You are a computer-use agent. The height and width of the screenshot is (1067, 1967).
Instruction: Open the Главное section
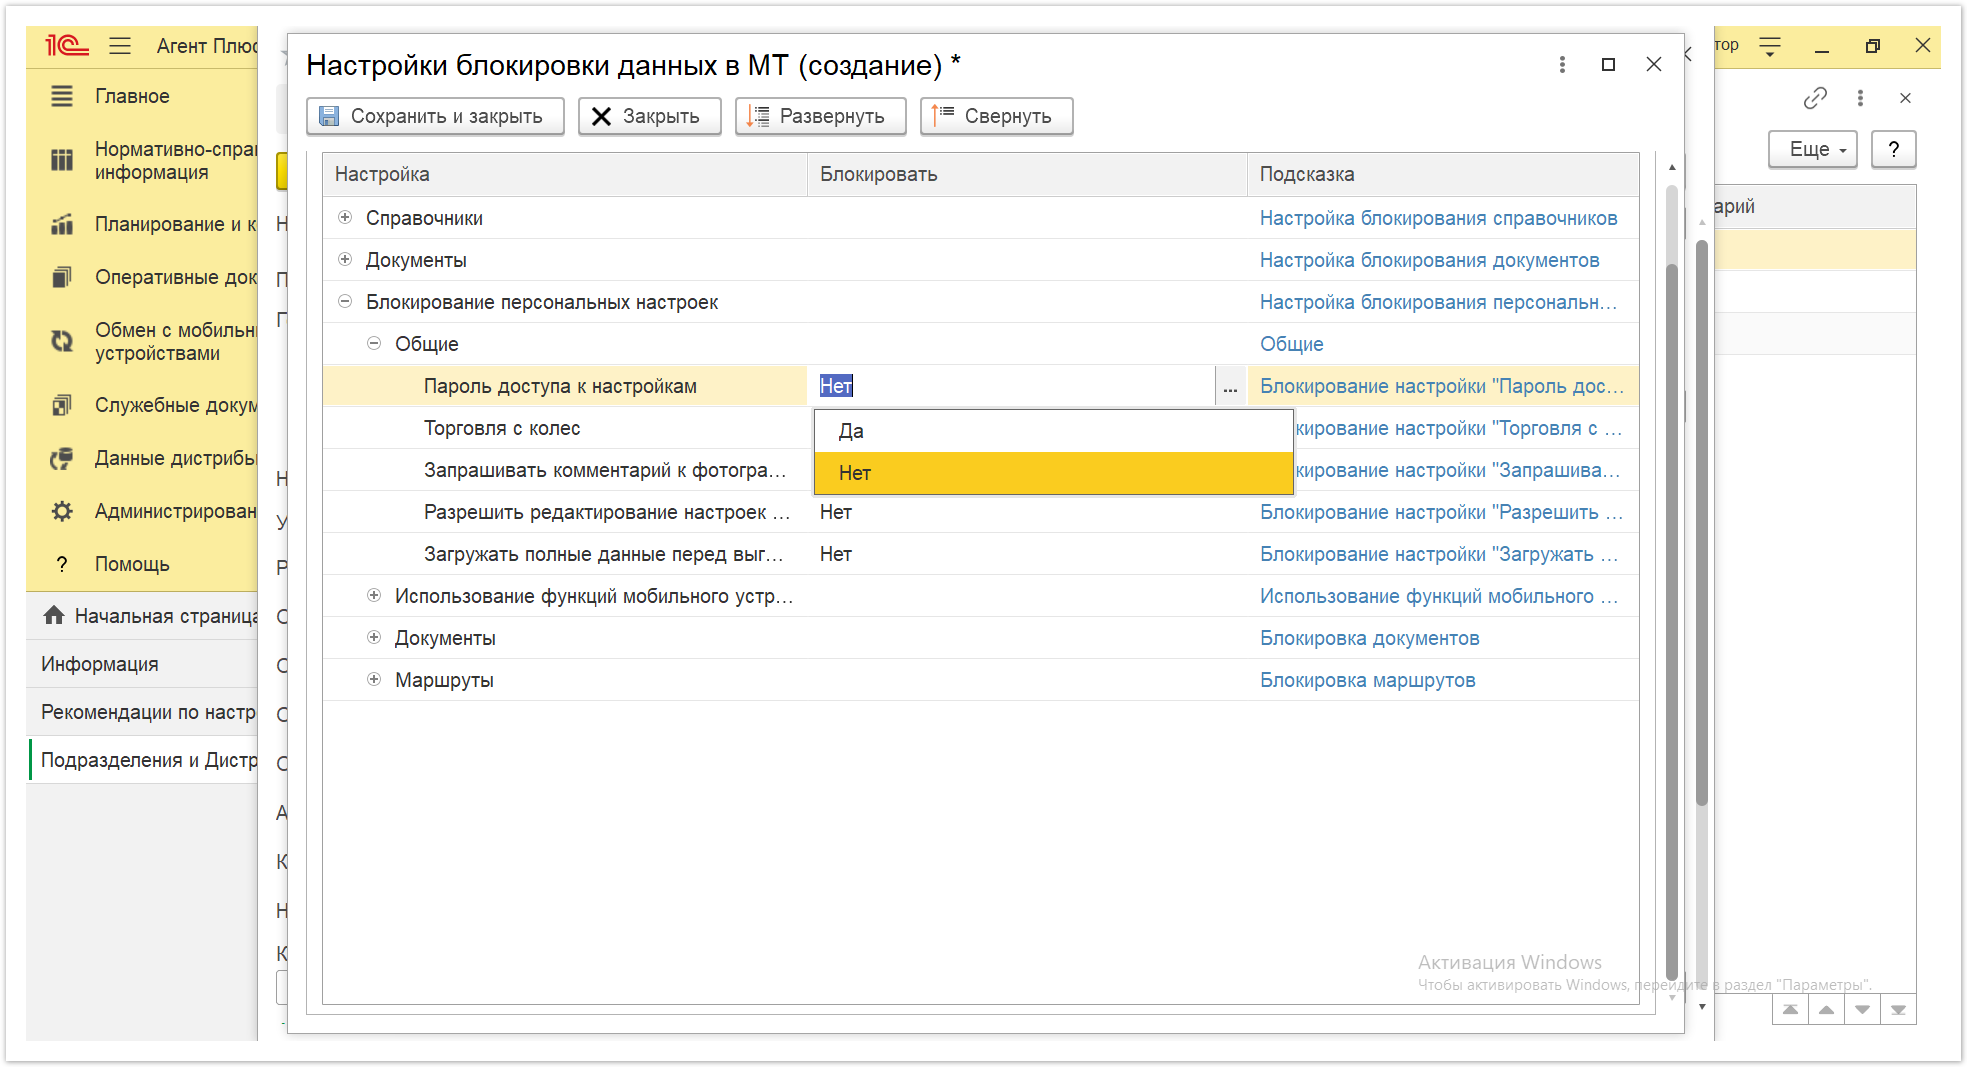[132, 96]
